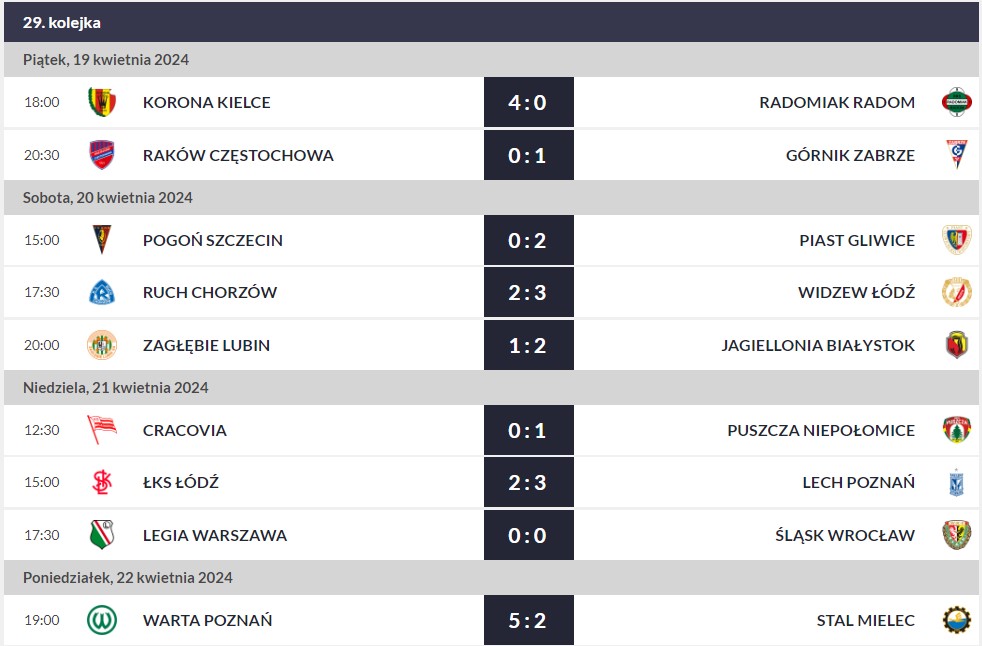Screen dimensions: 982x646
Task: Click the Górnik Zabrze club crest
Action: point(956,155)
